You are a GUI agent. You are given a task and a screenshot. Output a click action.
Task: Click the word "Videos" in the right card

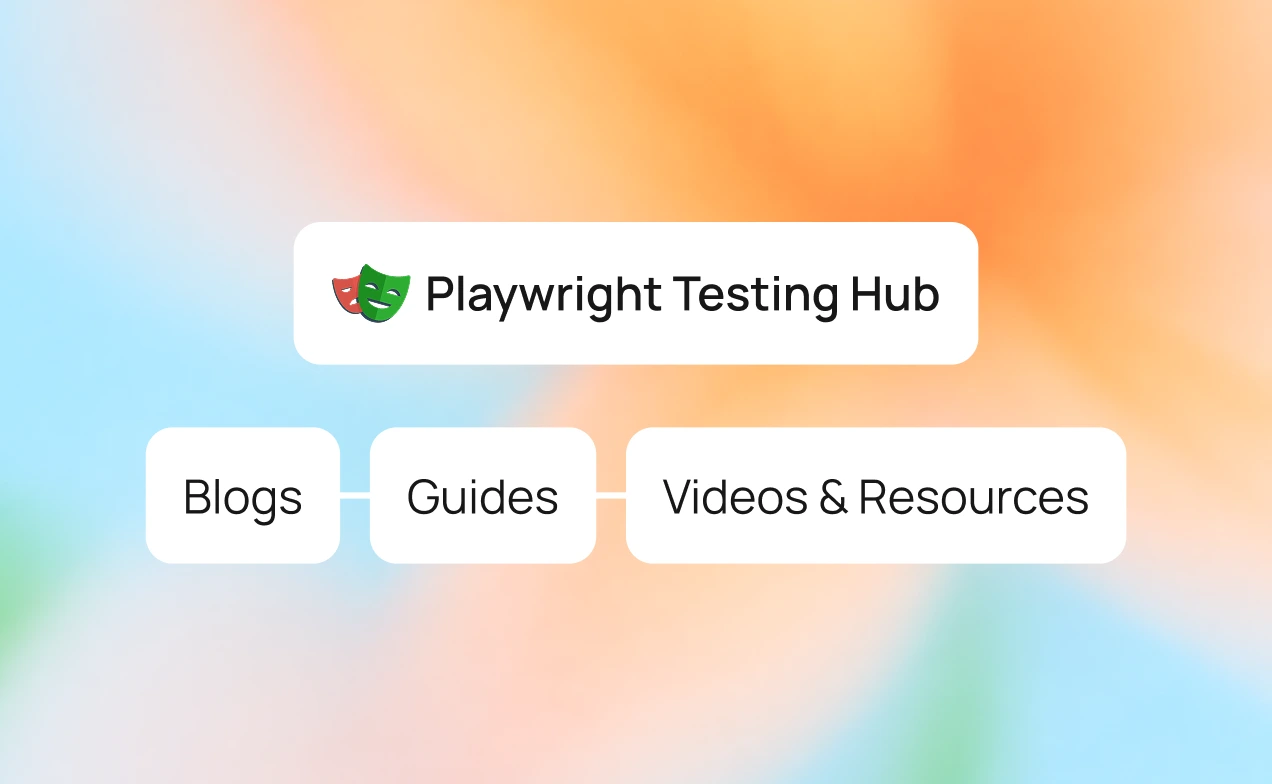coord(735,497)
